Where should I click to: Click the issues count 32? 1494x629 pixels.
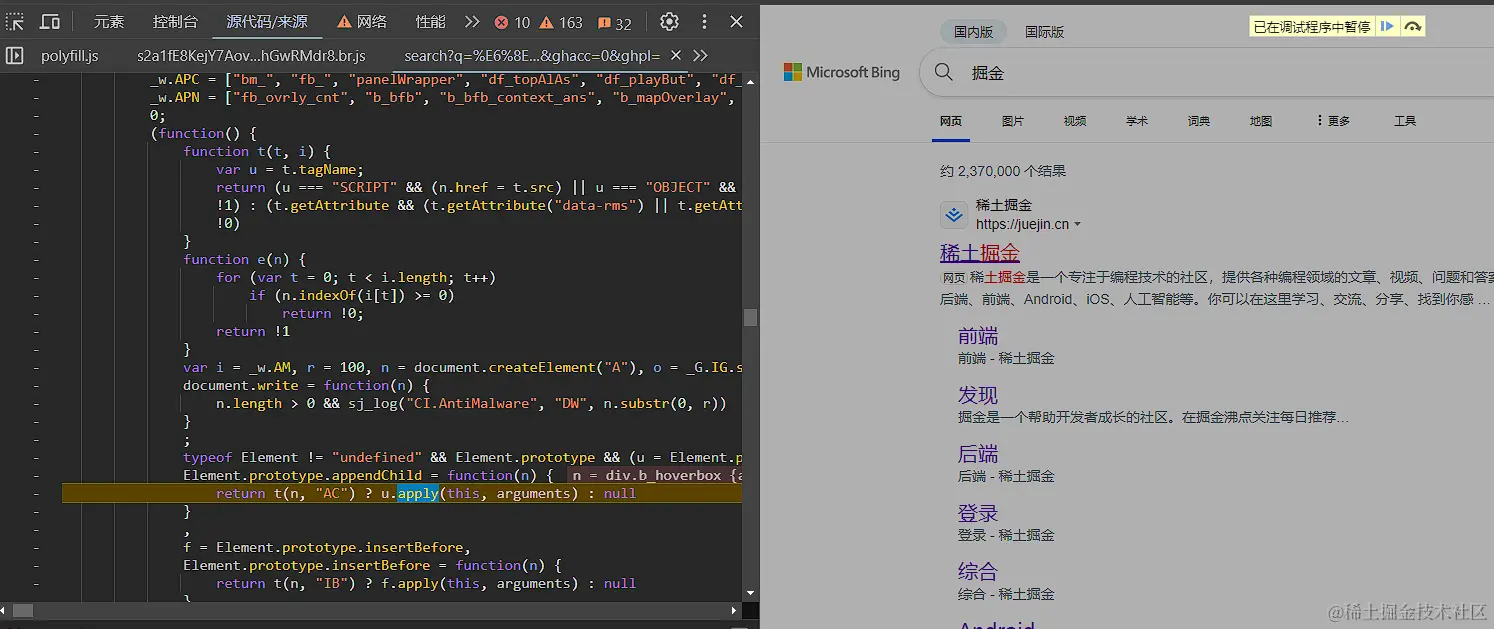615,22
